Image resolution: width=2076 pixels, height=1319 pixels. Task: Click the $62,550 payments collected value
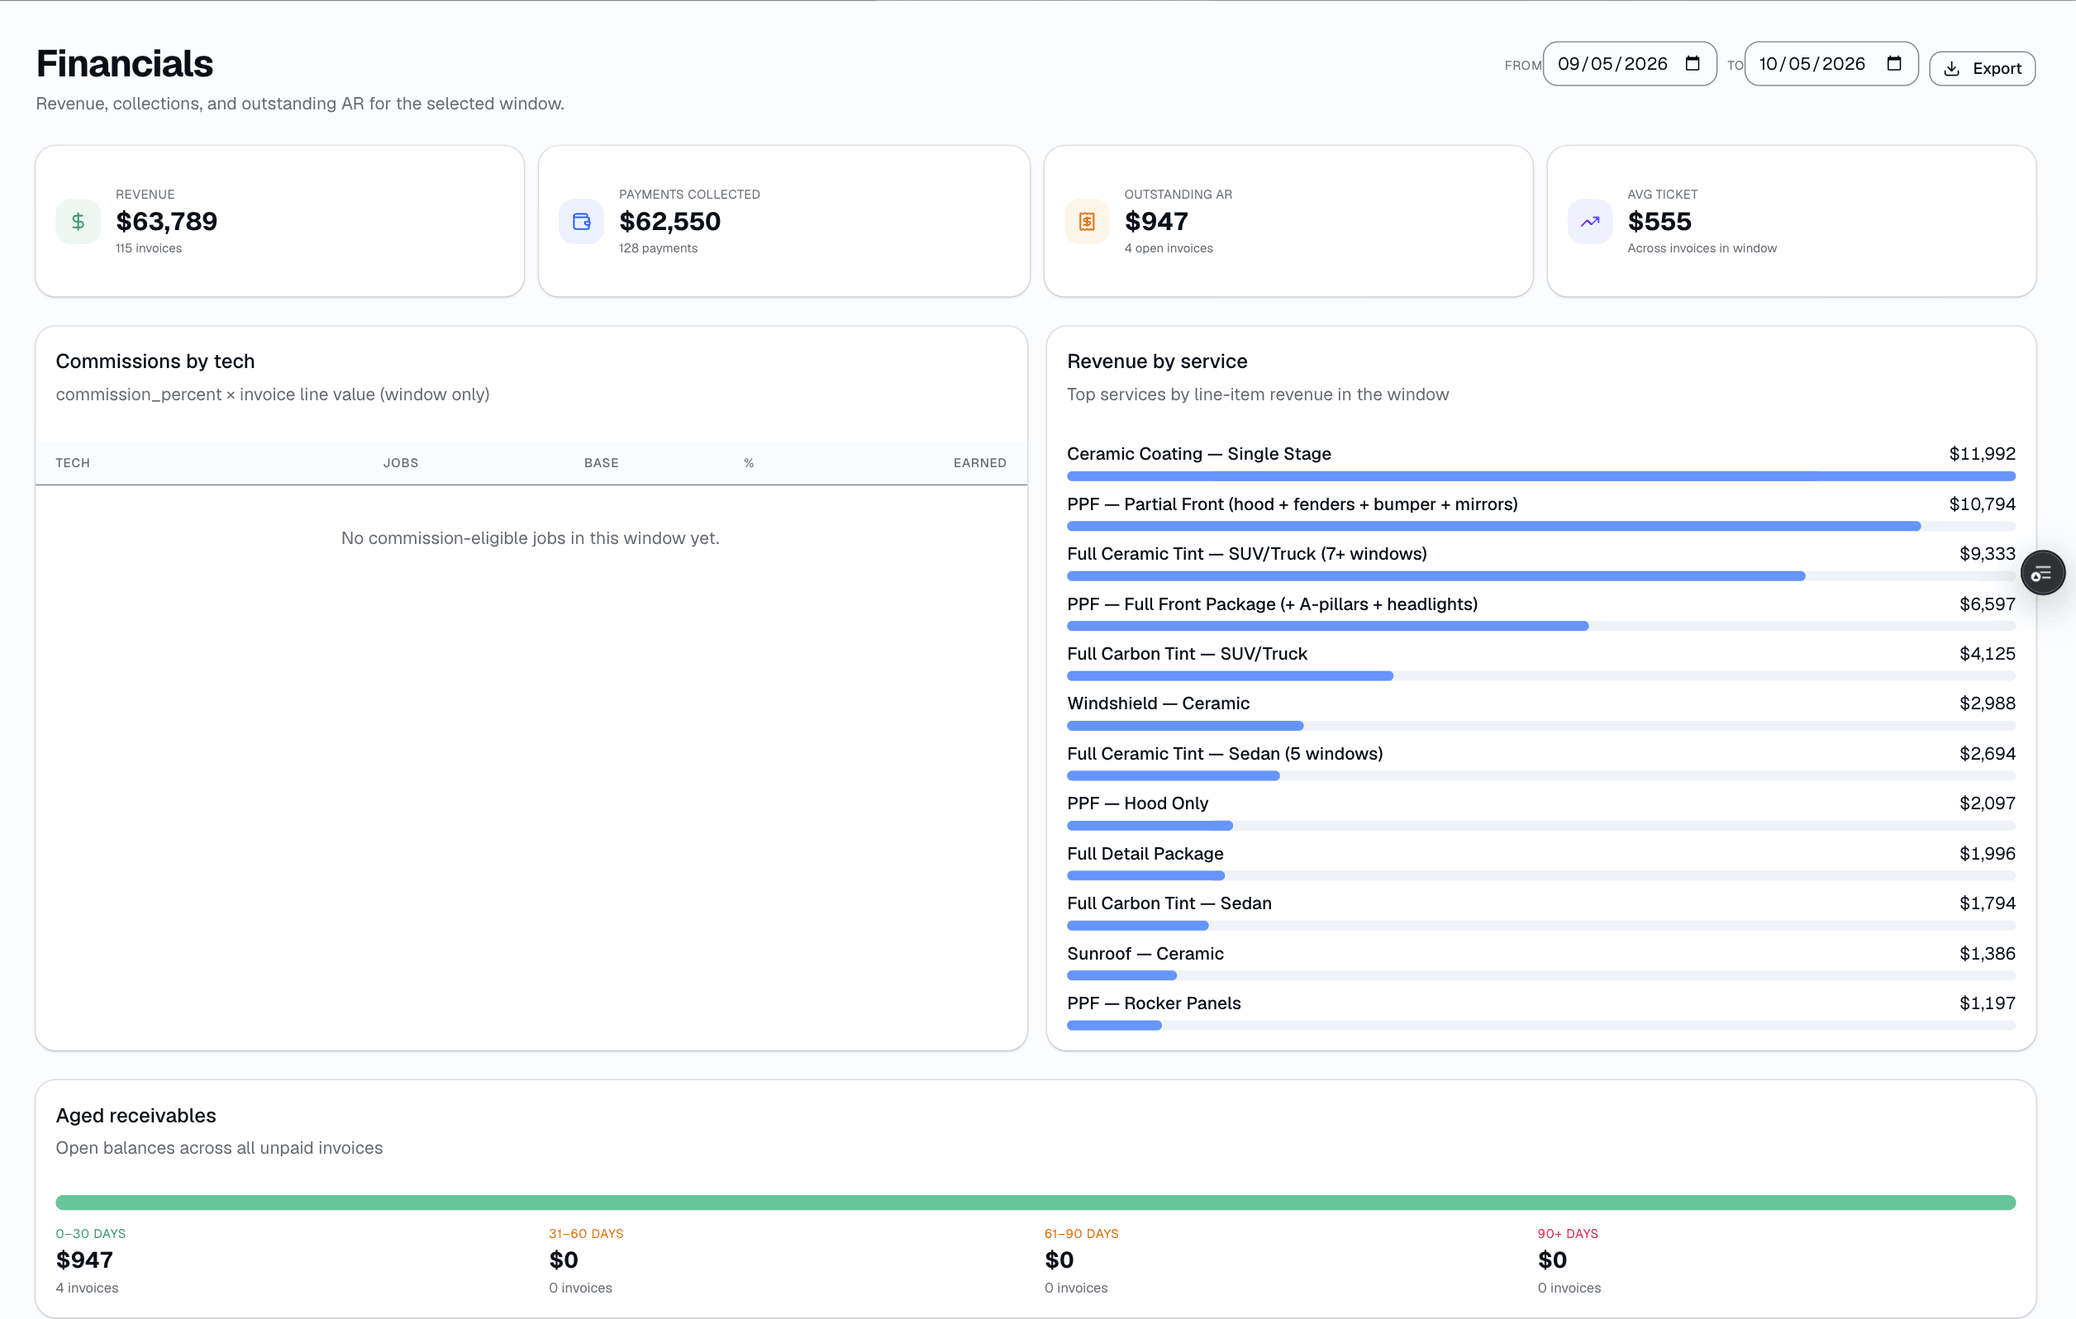(x=670, y=221)
